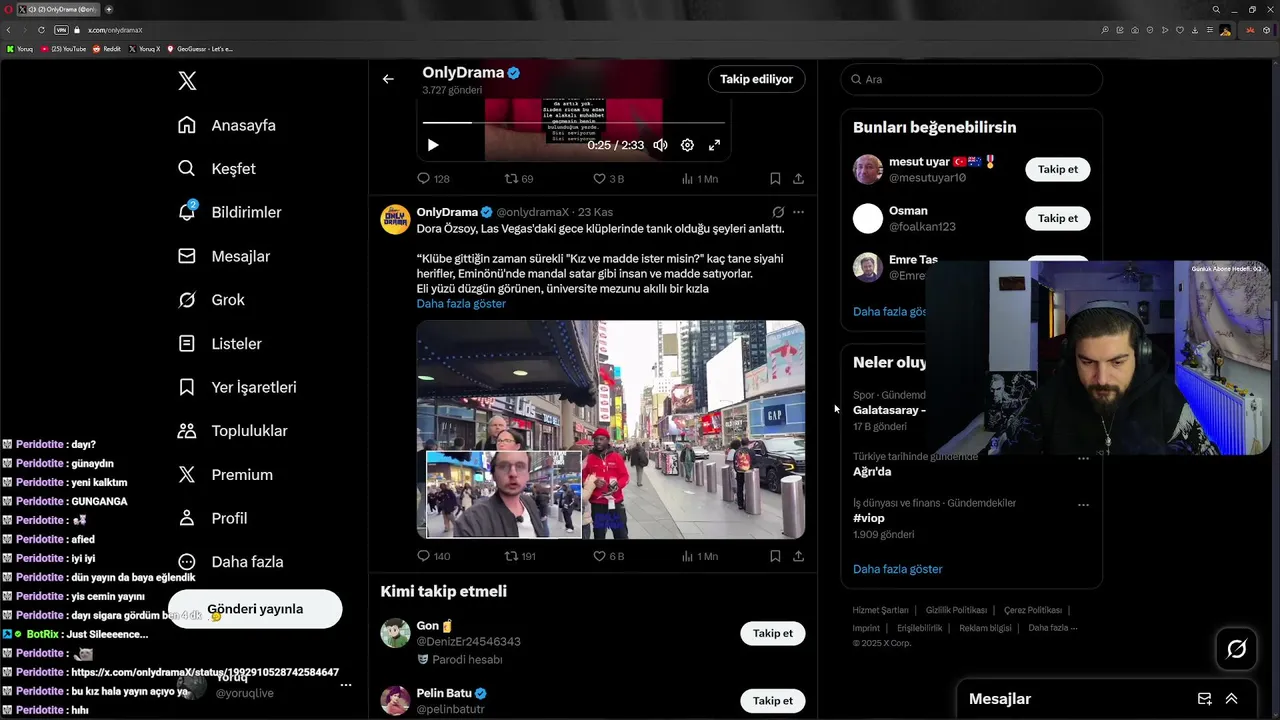1280x720 pixels.
Task: Click Takip ediliyor following button
Action: coord(756,79)
